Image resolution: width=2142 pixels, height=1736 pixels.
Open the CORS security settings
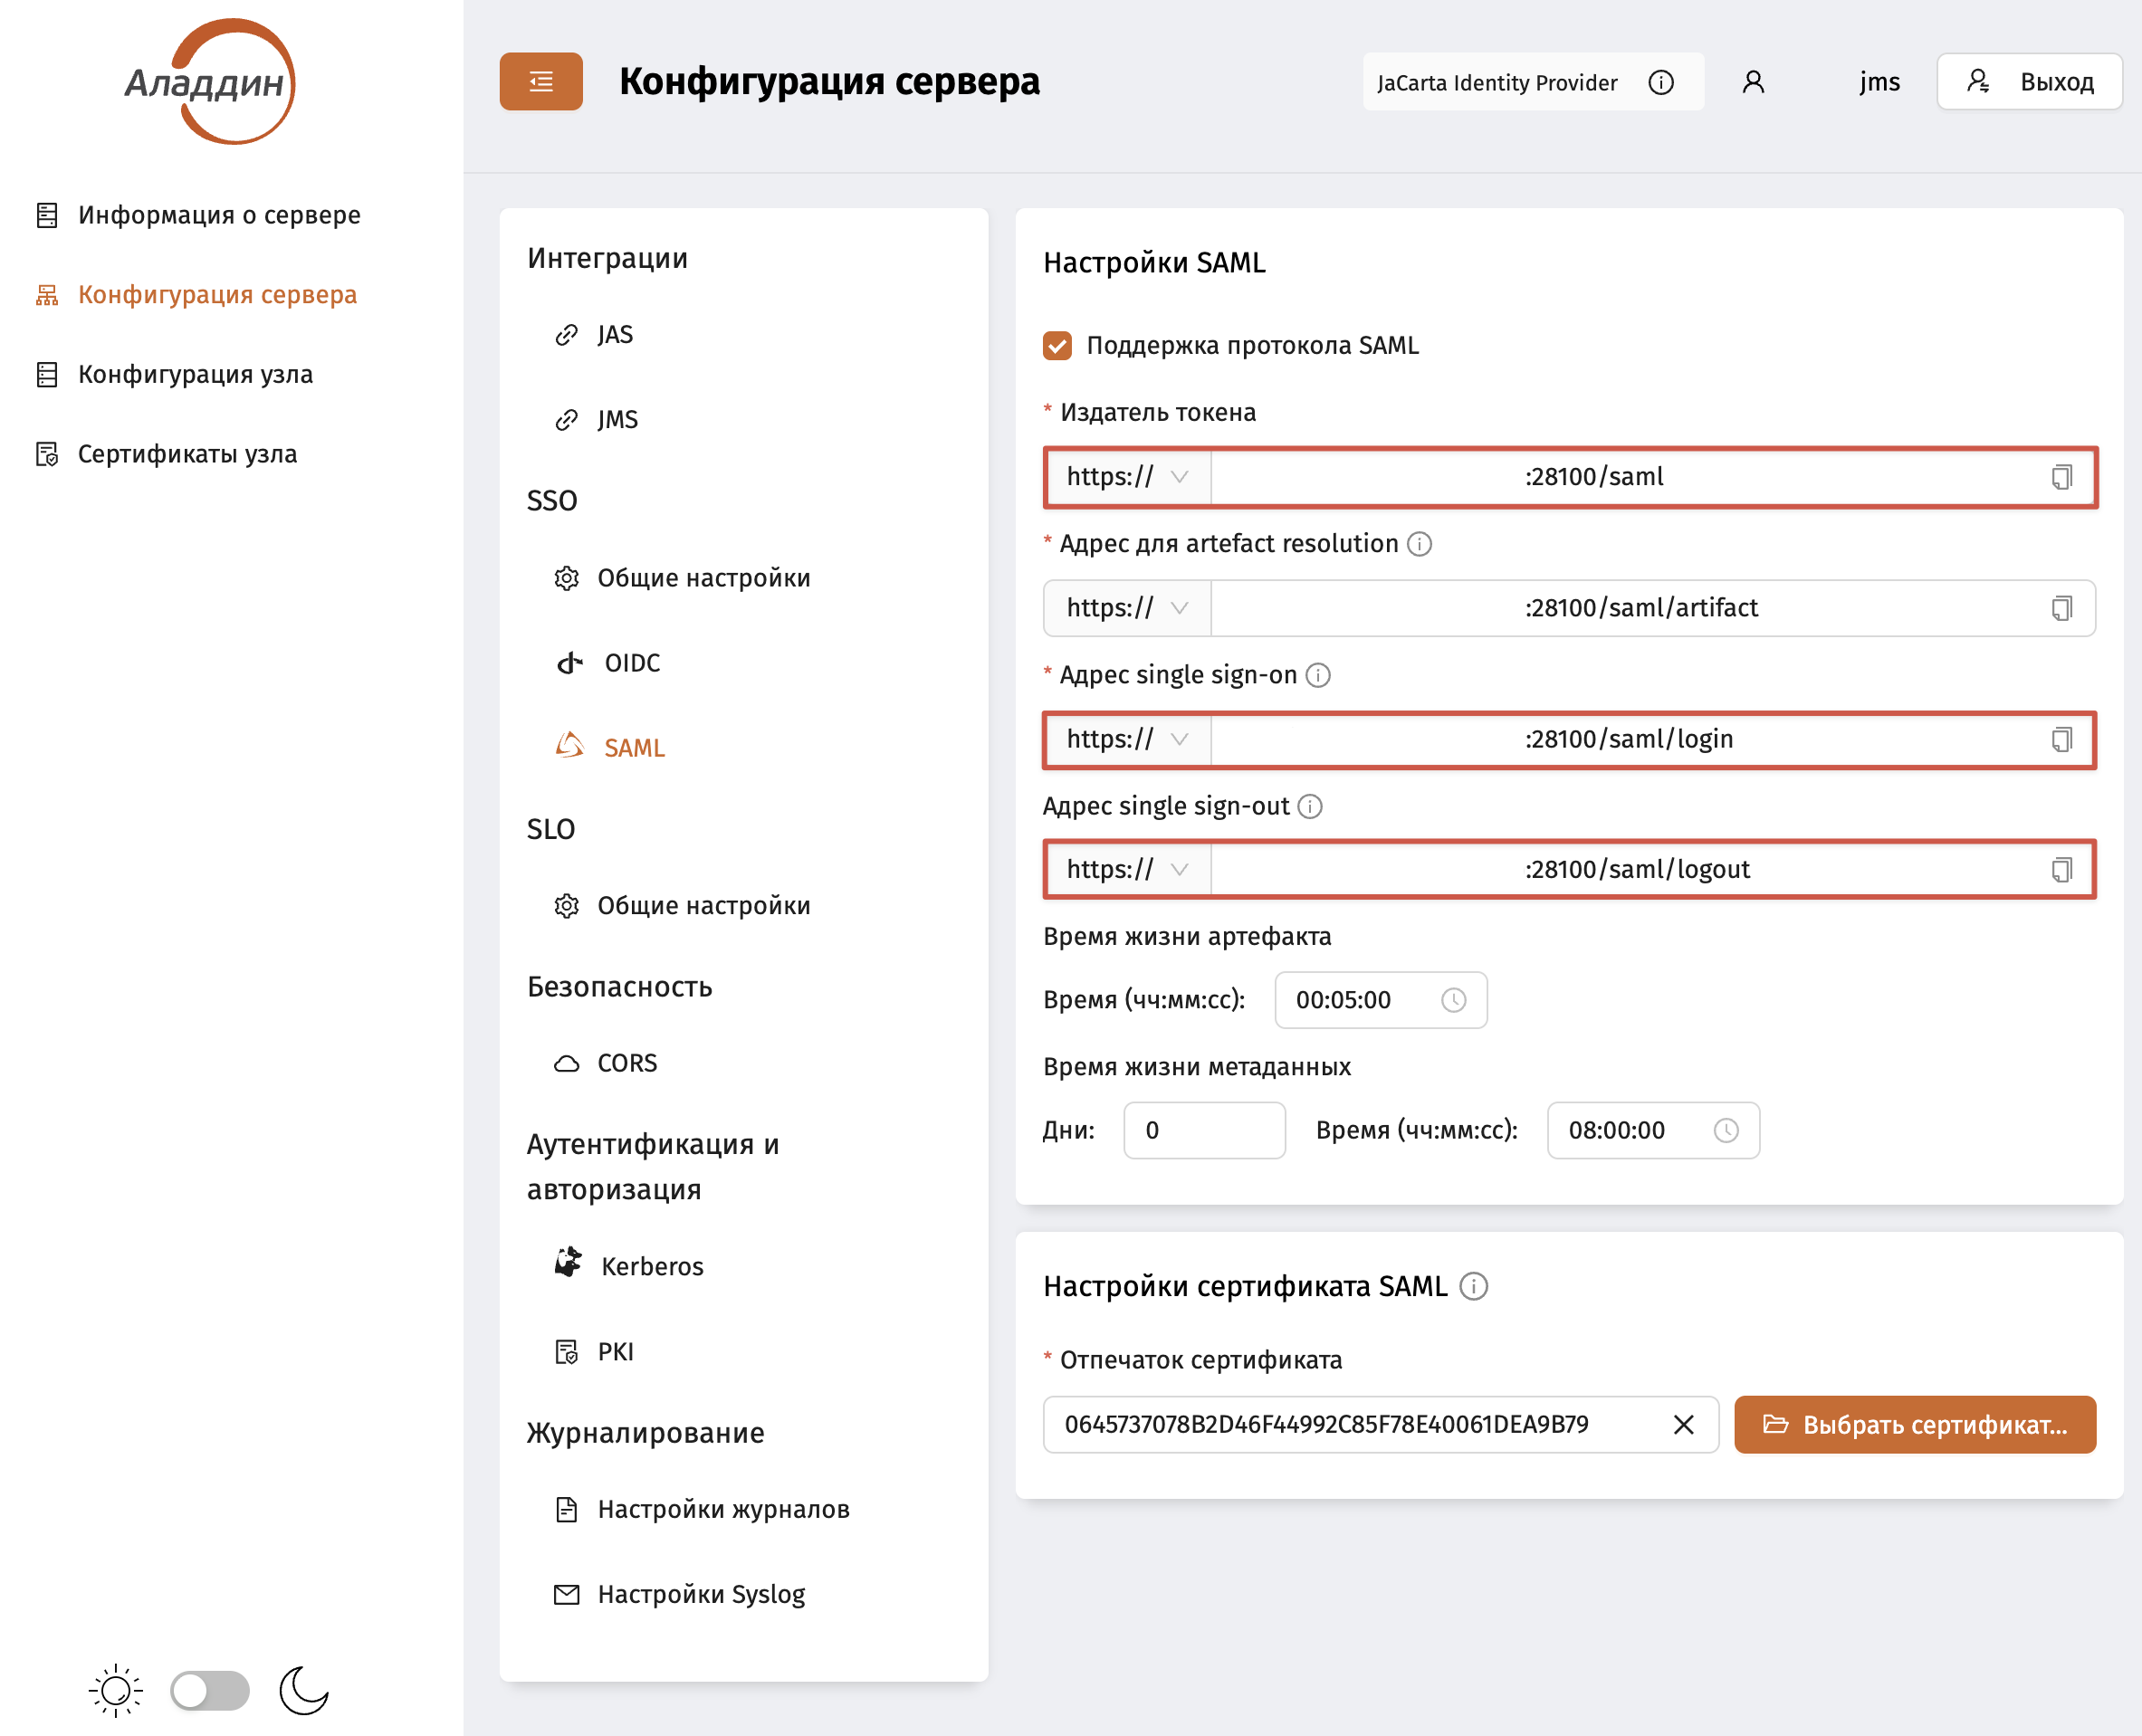coord(606,1063)
